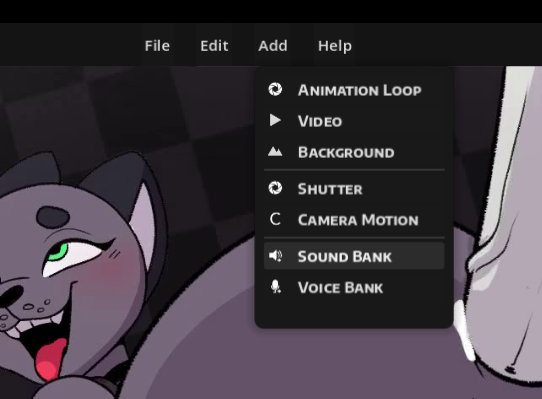Click the Animation Loop aperture icon
This screenshot has height=399, width=542.
[x=275, y=89]
